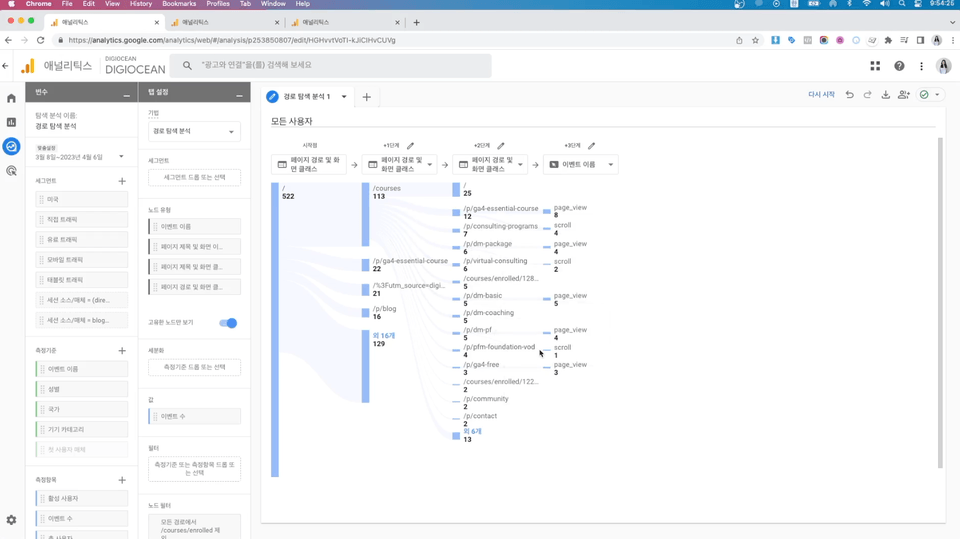
Task: Click the 다시 시작 restart button
Action: point(821,95)
